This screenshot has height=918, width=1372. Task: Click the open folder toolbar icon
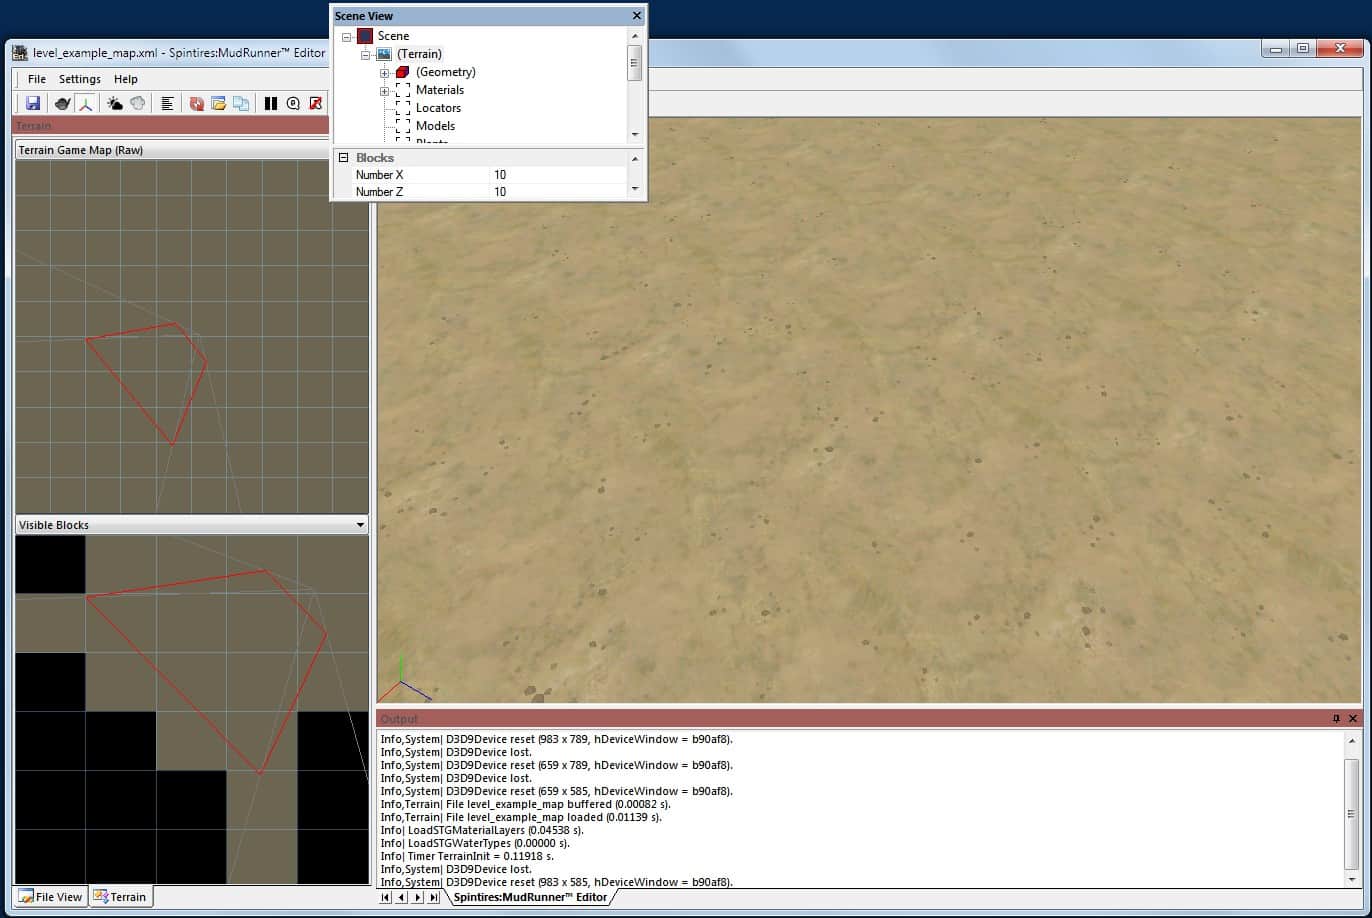(218, 103)
